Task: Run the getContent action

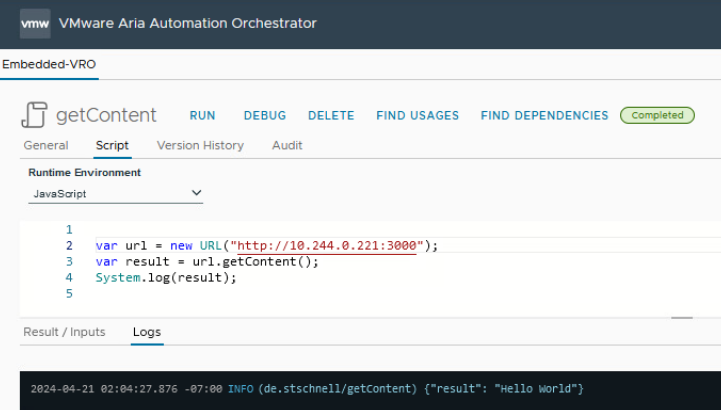Action: pyautogui.click(x=202, y=115)
